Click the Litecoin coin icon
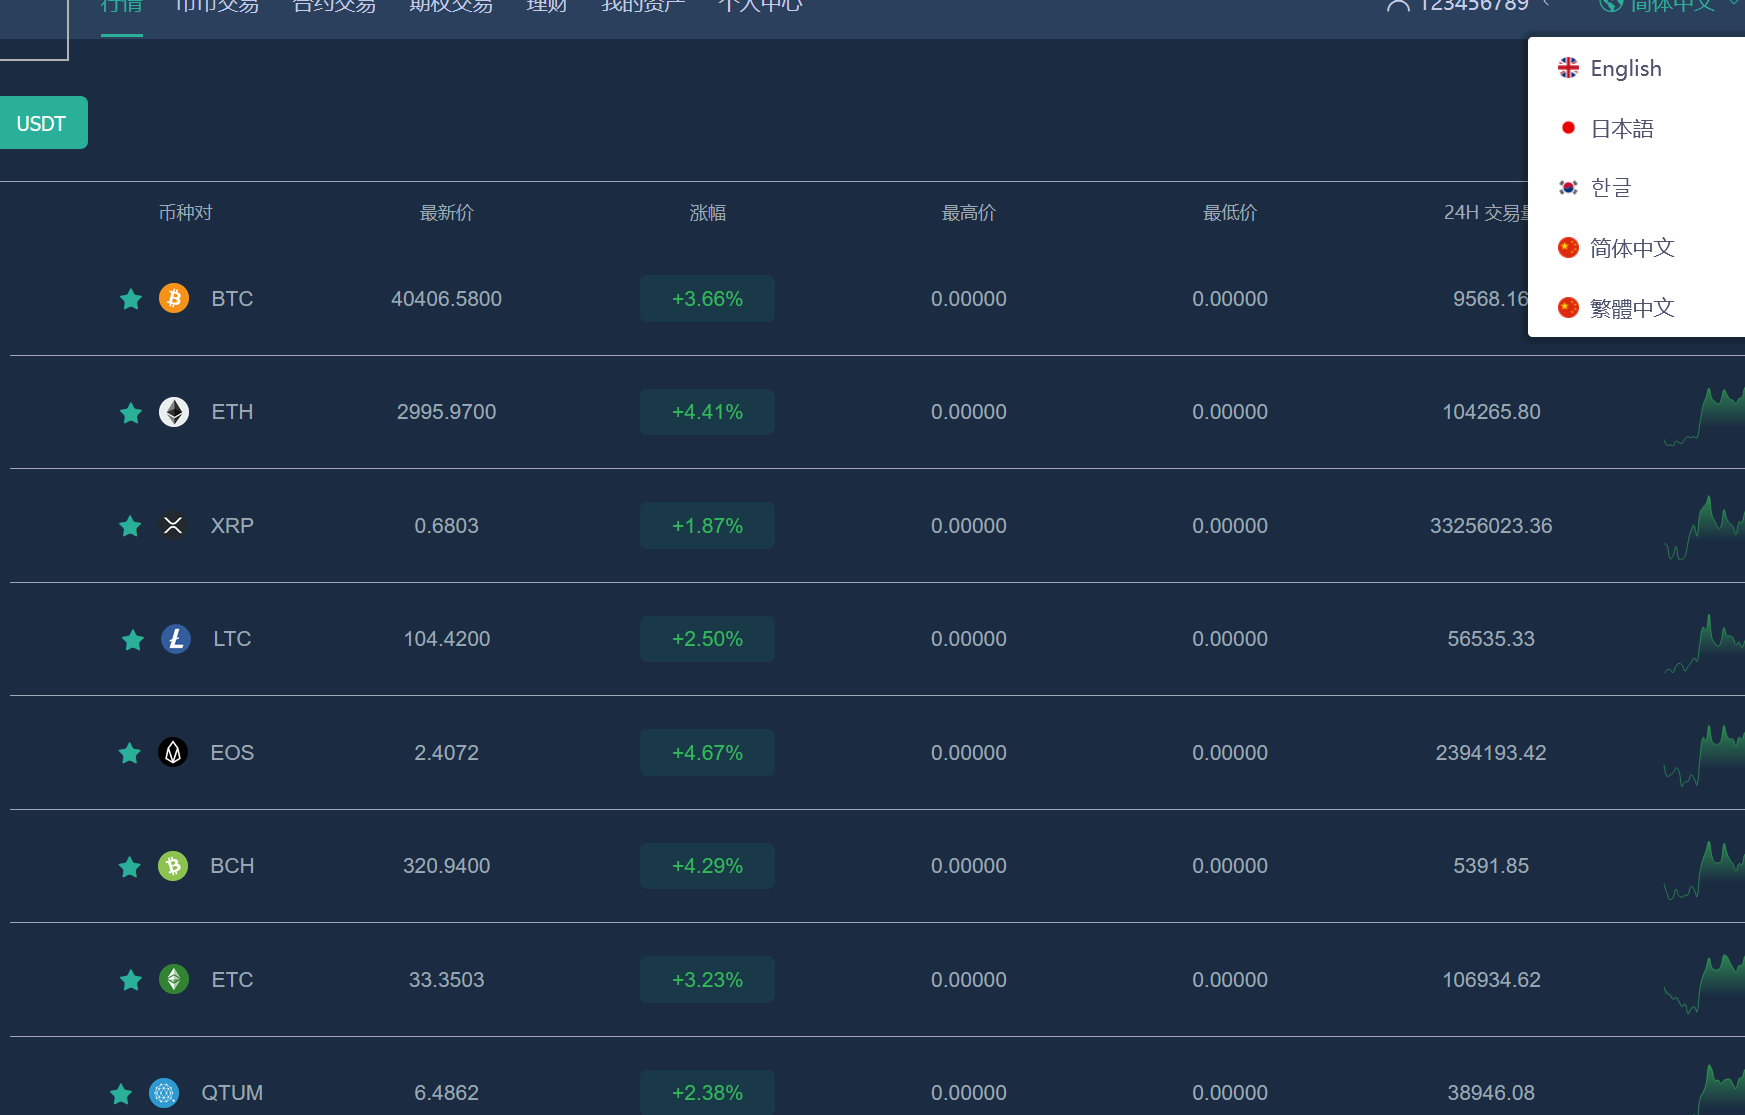 tap(176, 639)
